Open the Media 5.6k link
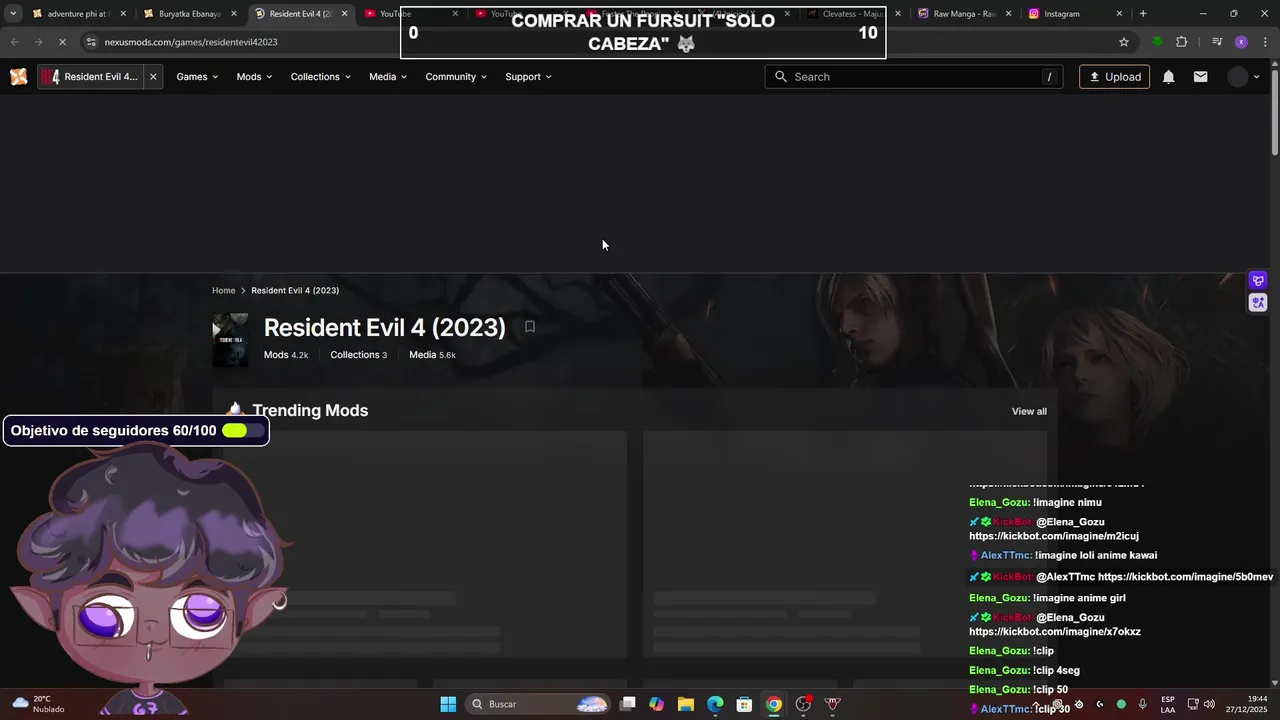The height and width of the screenshot is (720, 1280). (x=432, y=355)
